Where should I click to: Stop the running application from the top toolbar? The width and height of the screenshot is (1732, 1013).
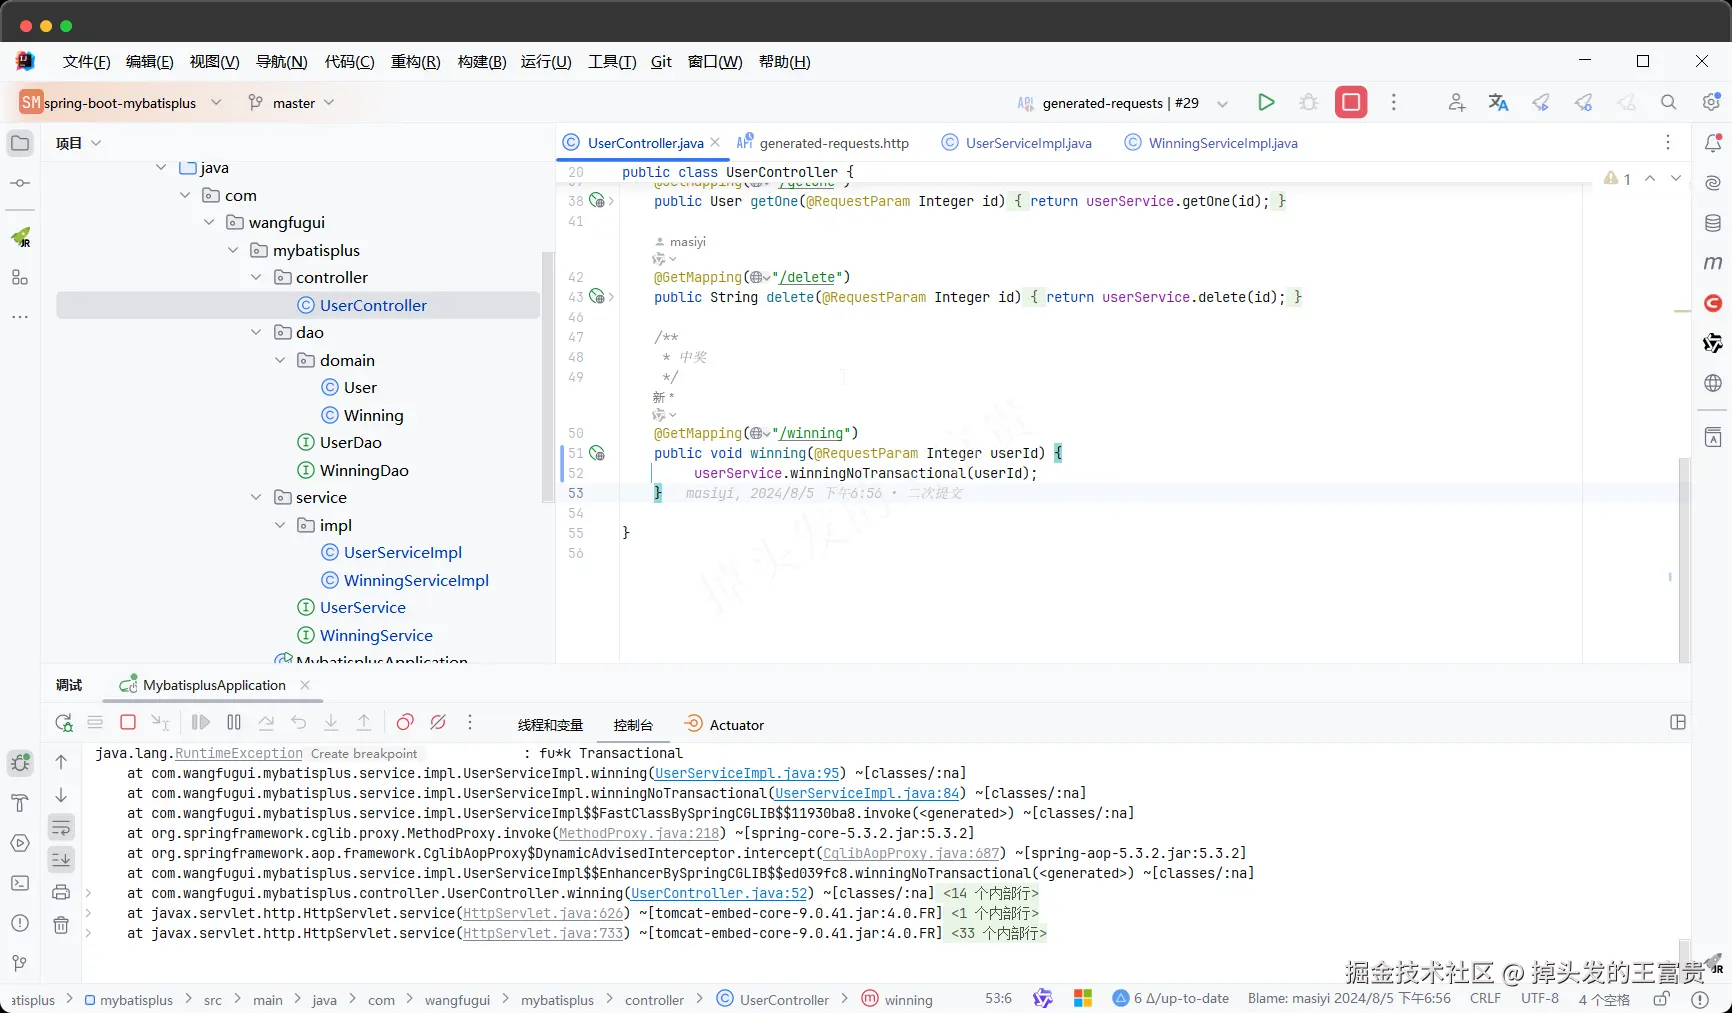click(x=1350, y=102)
